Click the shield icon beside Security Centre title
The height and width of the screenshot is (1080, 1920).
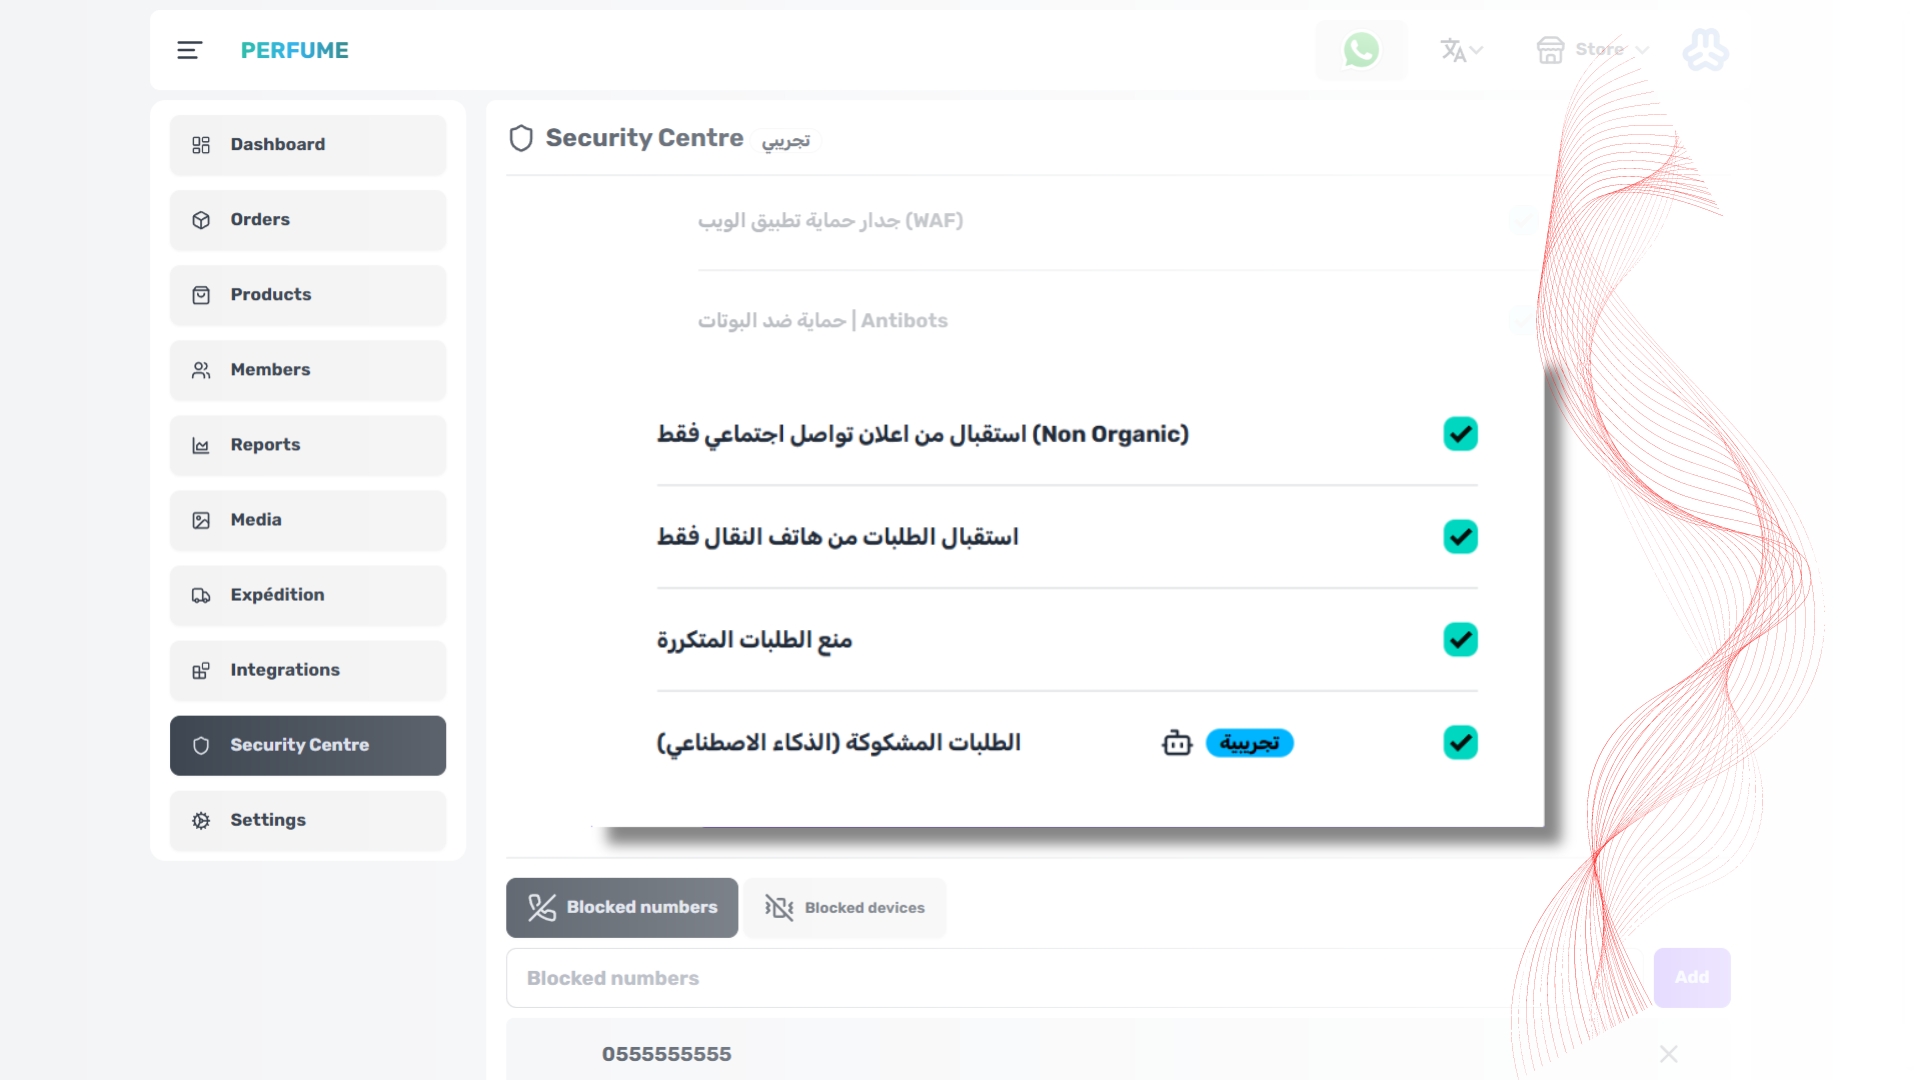click(x=521, y=138)
